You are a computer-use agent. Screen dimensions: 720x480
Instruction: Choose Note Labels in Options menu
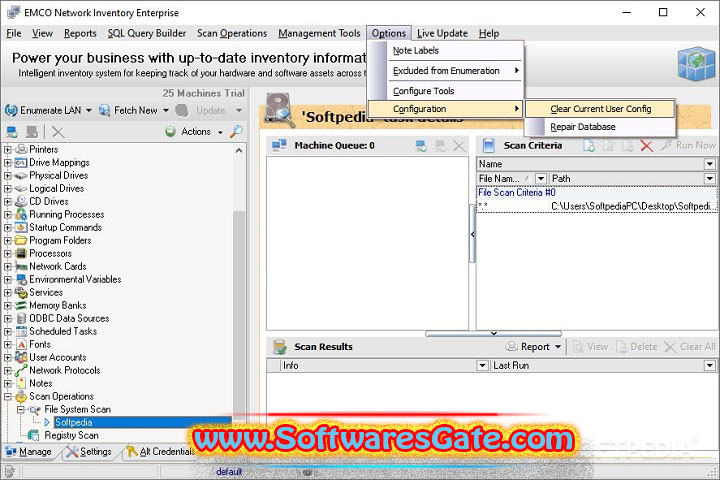tap(445, 51)
